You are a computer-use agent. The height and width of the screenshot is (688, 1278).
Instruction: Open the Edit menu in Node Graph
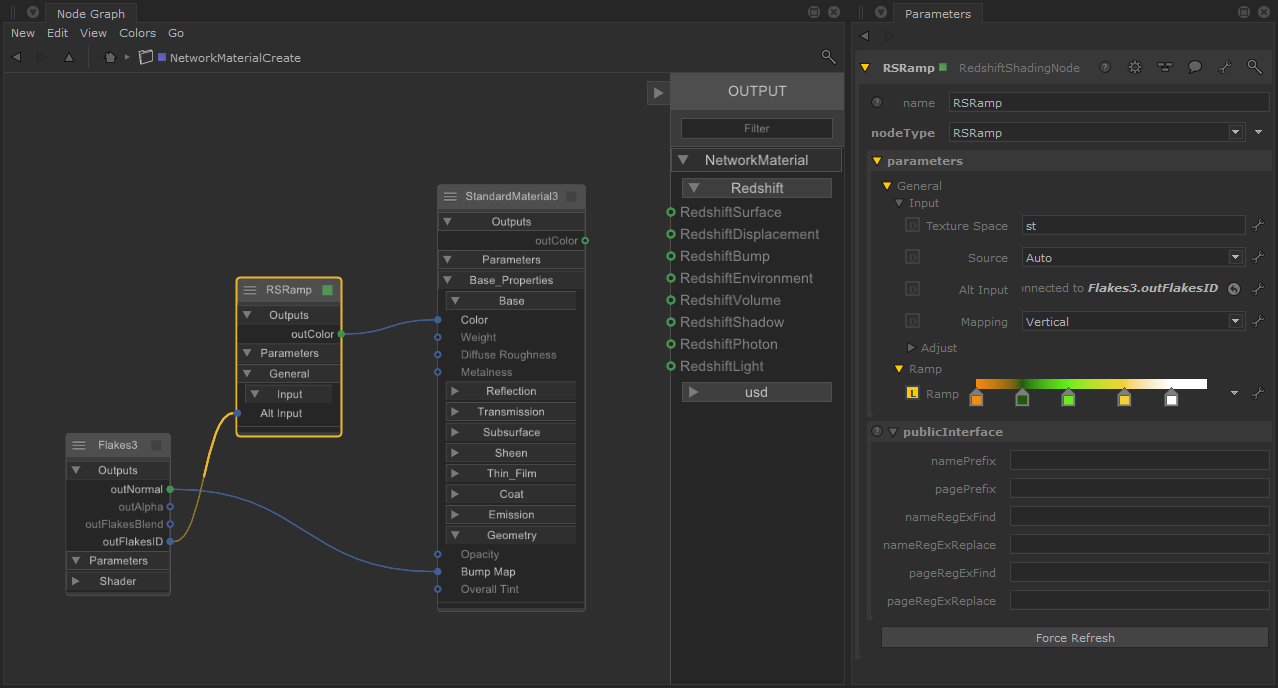(57, 33)
